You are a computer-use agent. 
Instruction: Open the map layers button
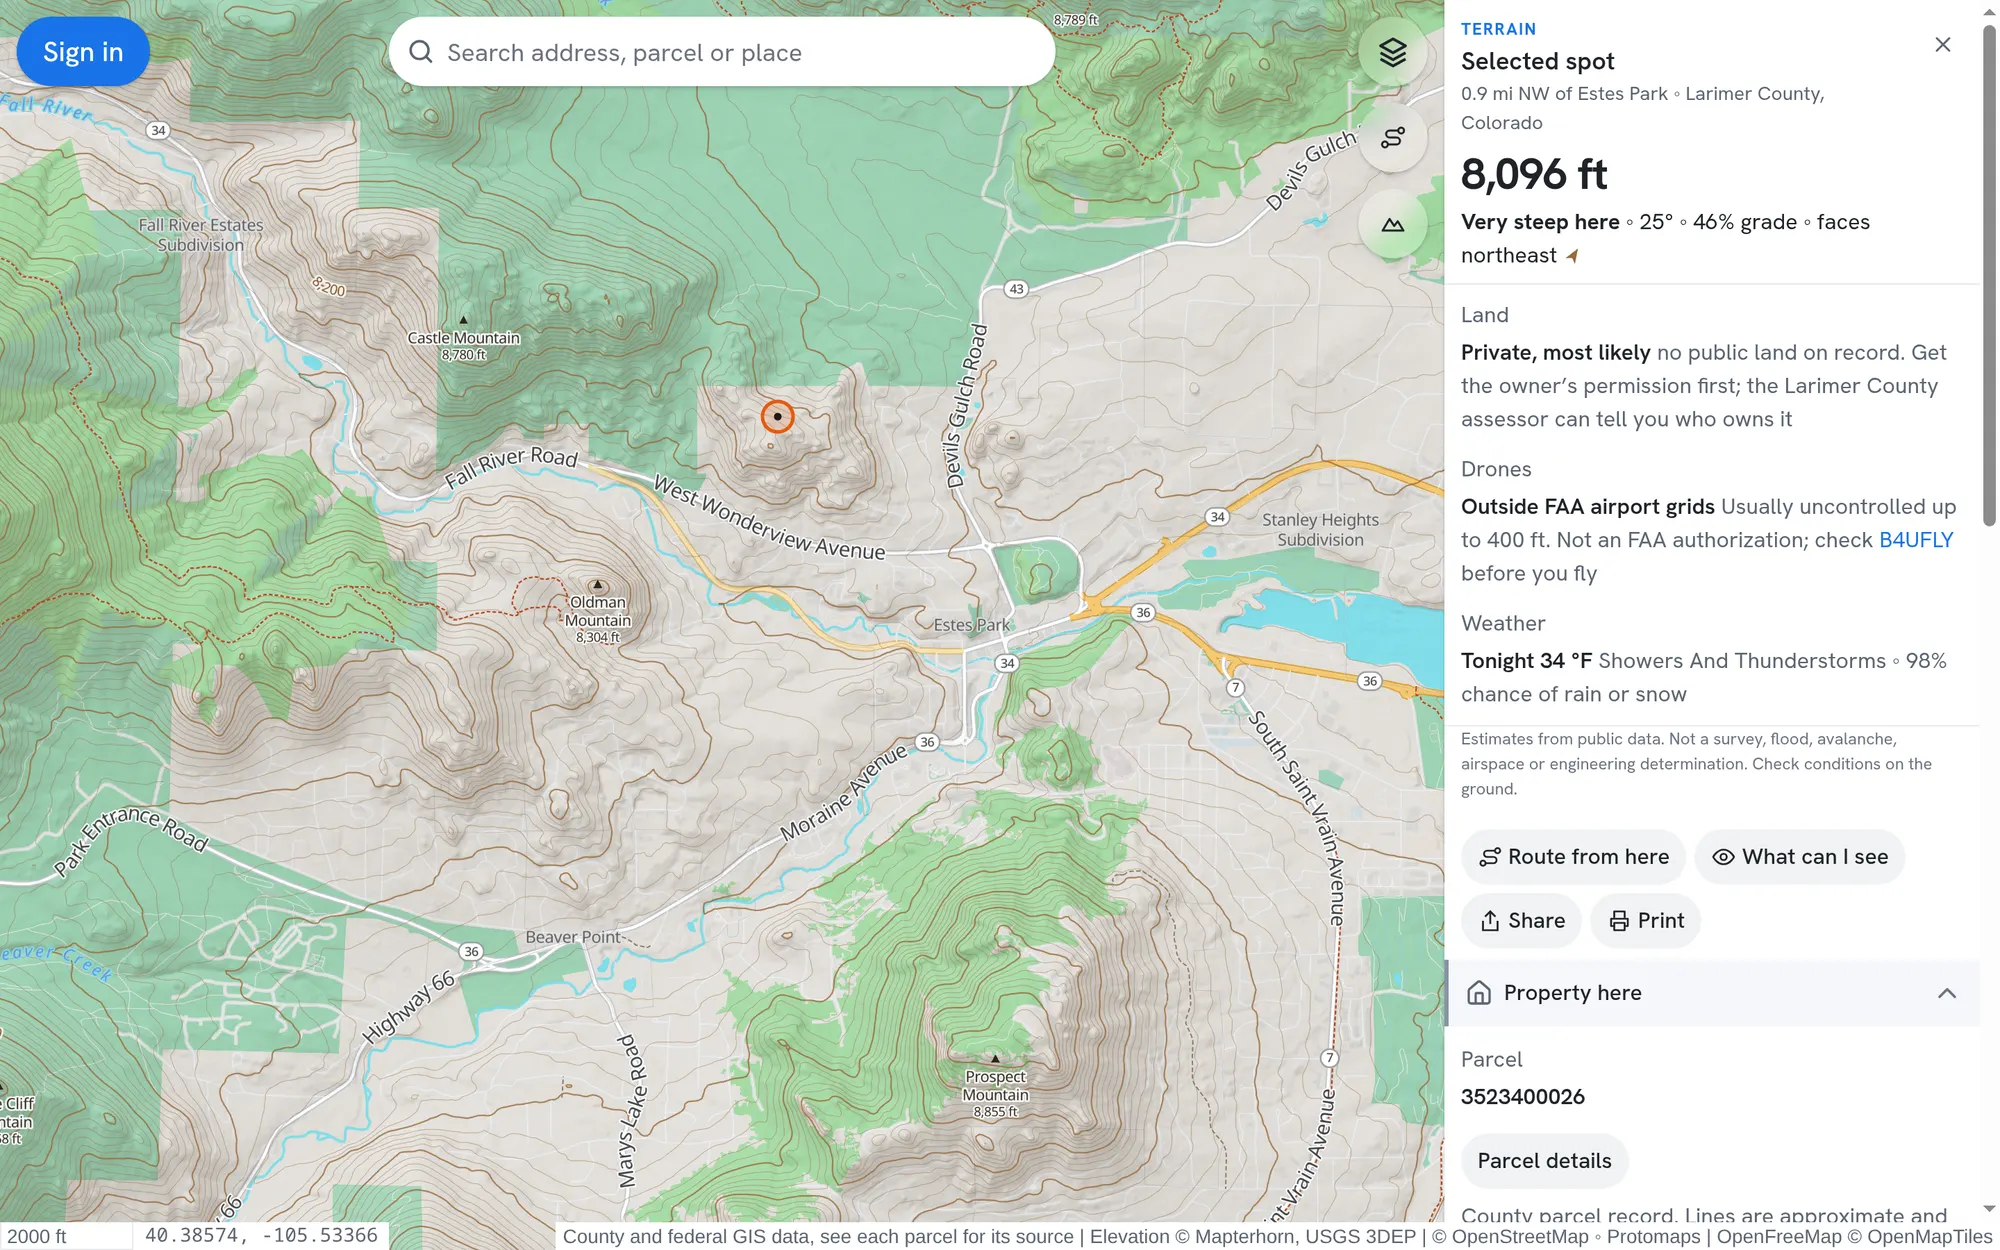(x=1392, y=52)
